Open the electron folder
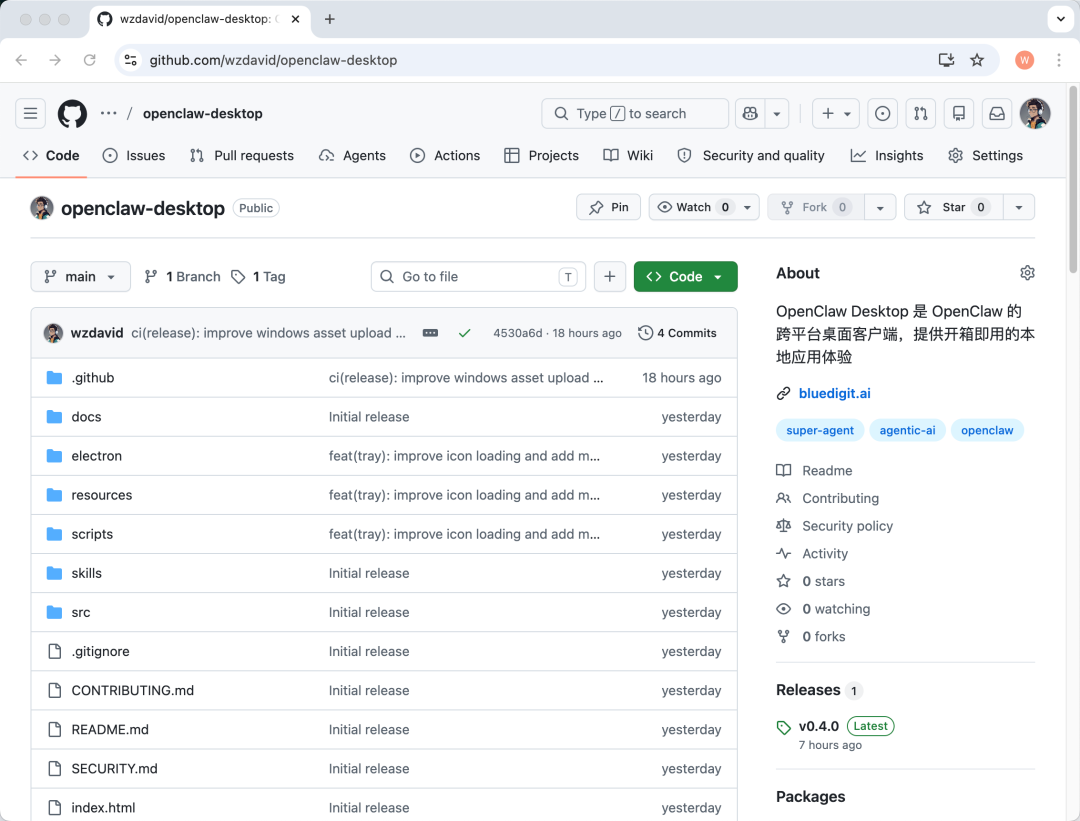This screenshot has height=821, width=1080. point(96,456)
